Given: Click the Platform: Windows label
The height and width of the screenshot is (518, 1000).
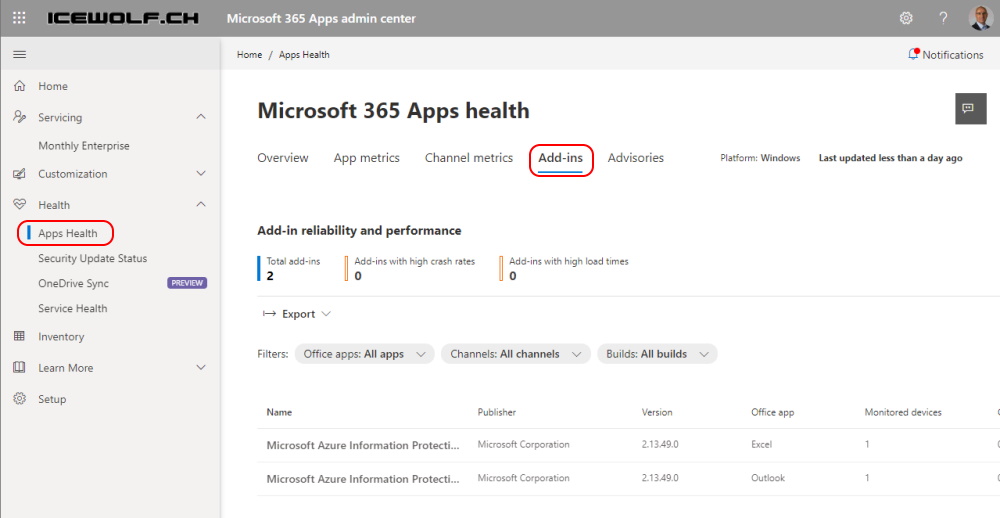Looking at the screenshot, I should point(760,158).
